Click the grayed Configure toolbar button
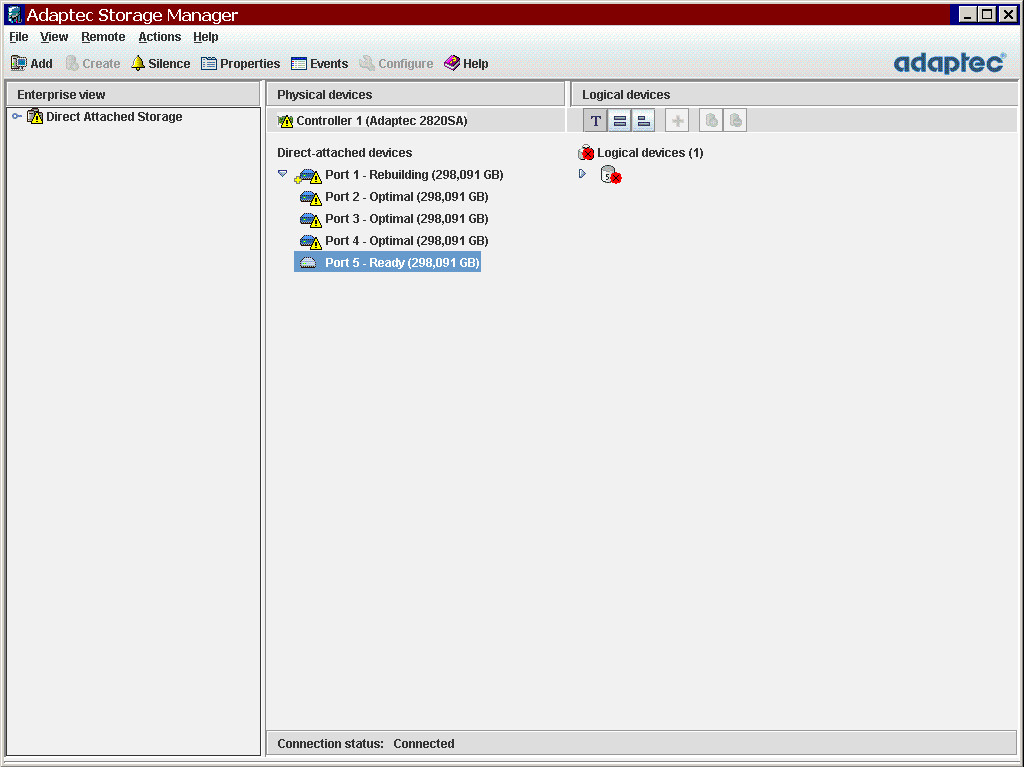The height and width of the screenshot is (768, 1024). (396, 63)
